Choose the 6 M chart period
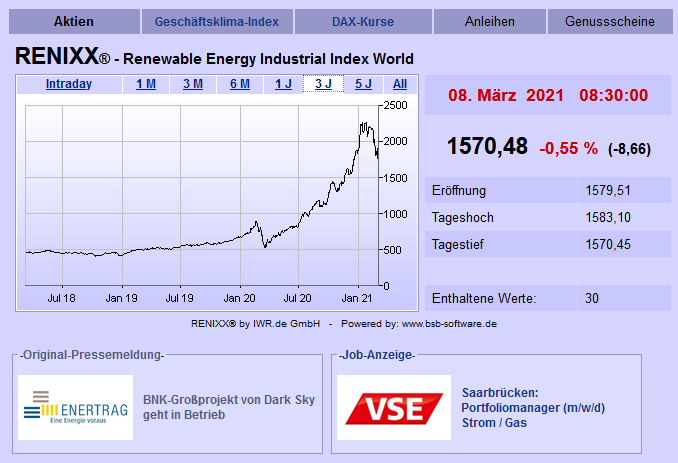This screenshot has height=463, width=678. pos(240,84)
